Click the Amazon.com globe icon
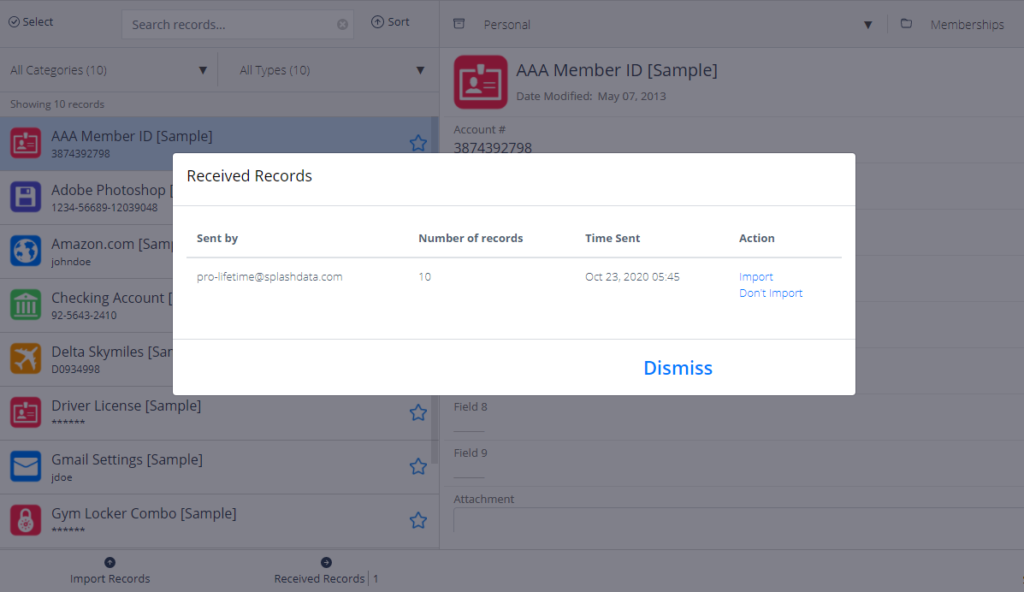Viewport: 1024px width, 592px height. coord(26,251)
